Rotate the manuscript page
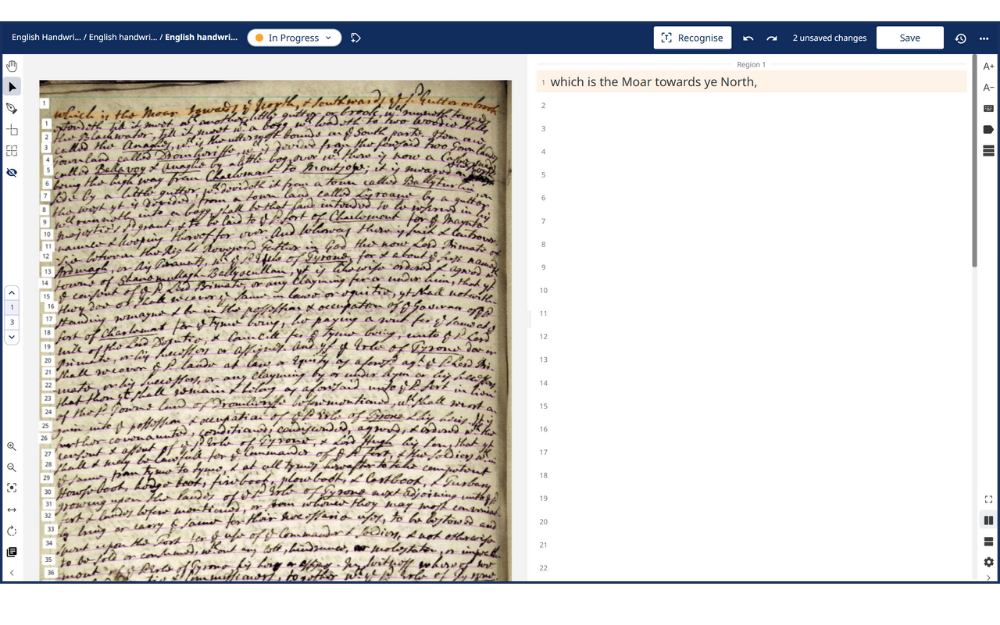The height and width of the screenshot is (625, 1000). tap(11, 530)
